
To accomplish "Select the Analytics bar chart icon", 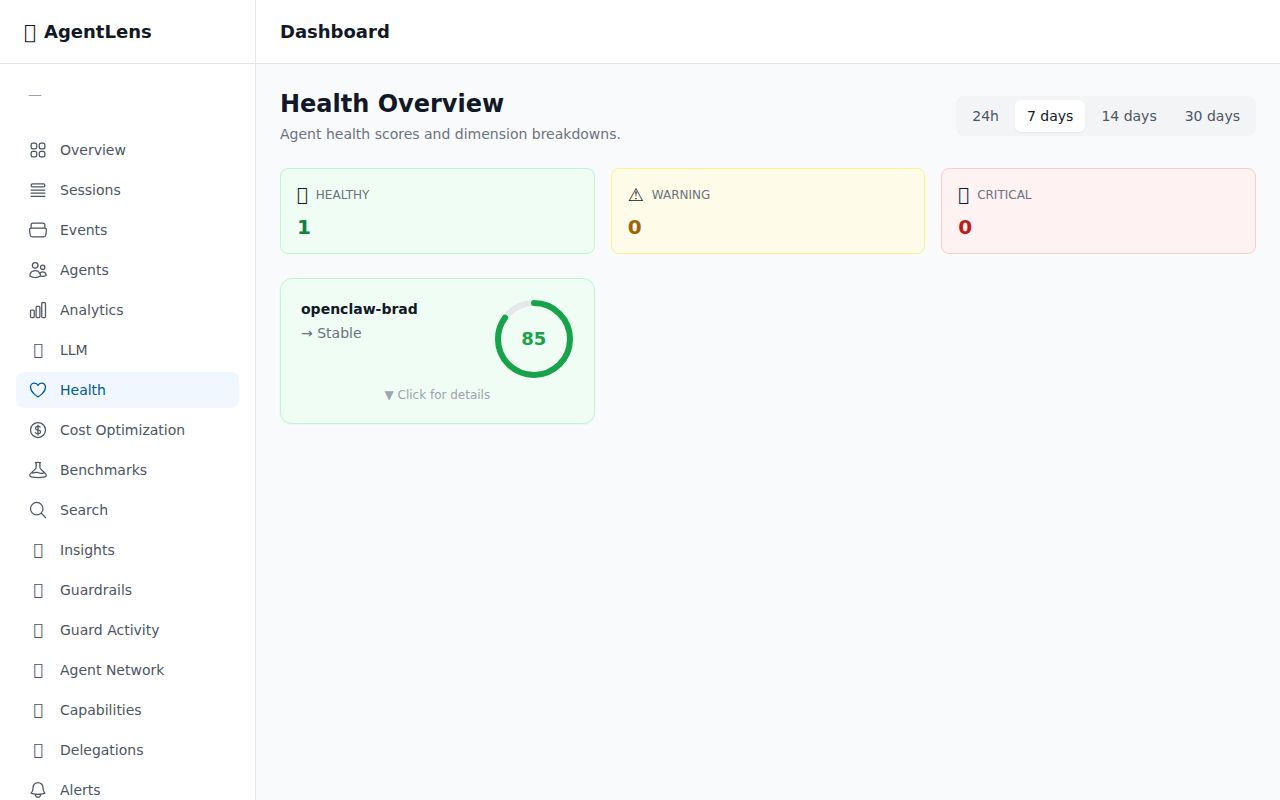I will pos(38,310).
